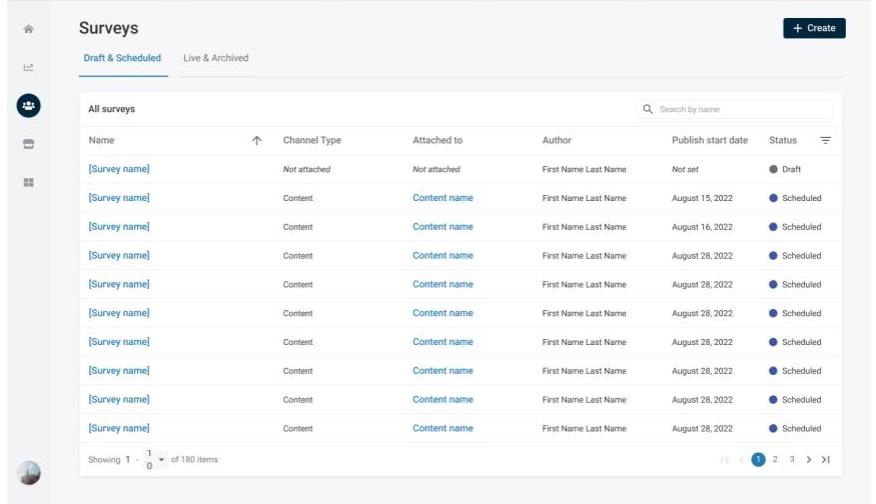
Task: Open the grid dashboard icon in sidebar
Action: point(28,182)
